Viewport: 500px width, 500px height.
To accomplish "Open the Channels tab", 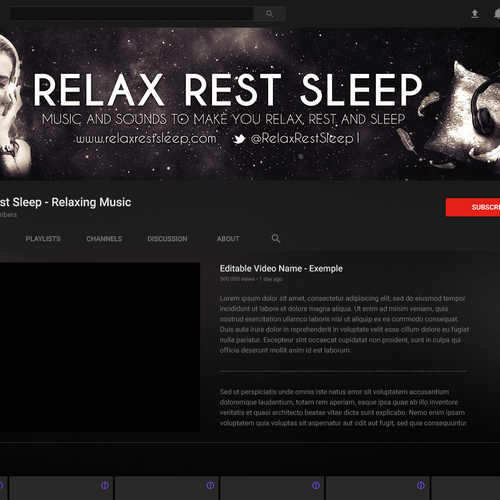I will tap(104, 239).
